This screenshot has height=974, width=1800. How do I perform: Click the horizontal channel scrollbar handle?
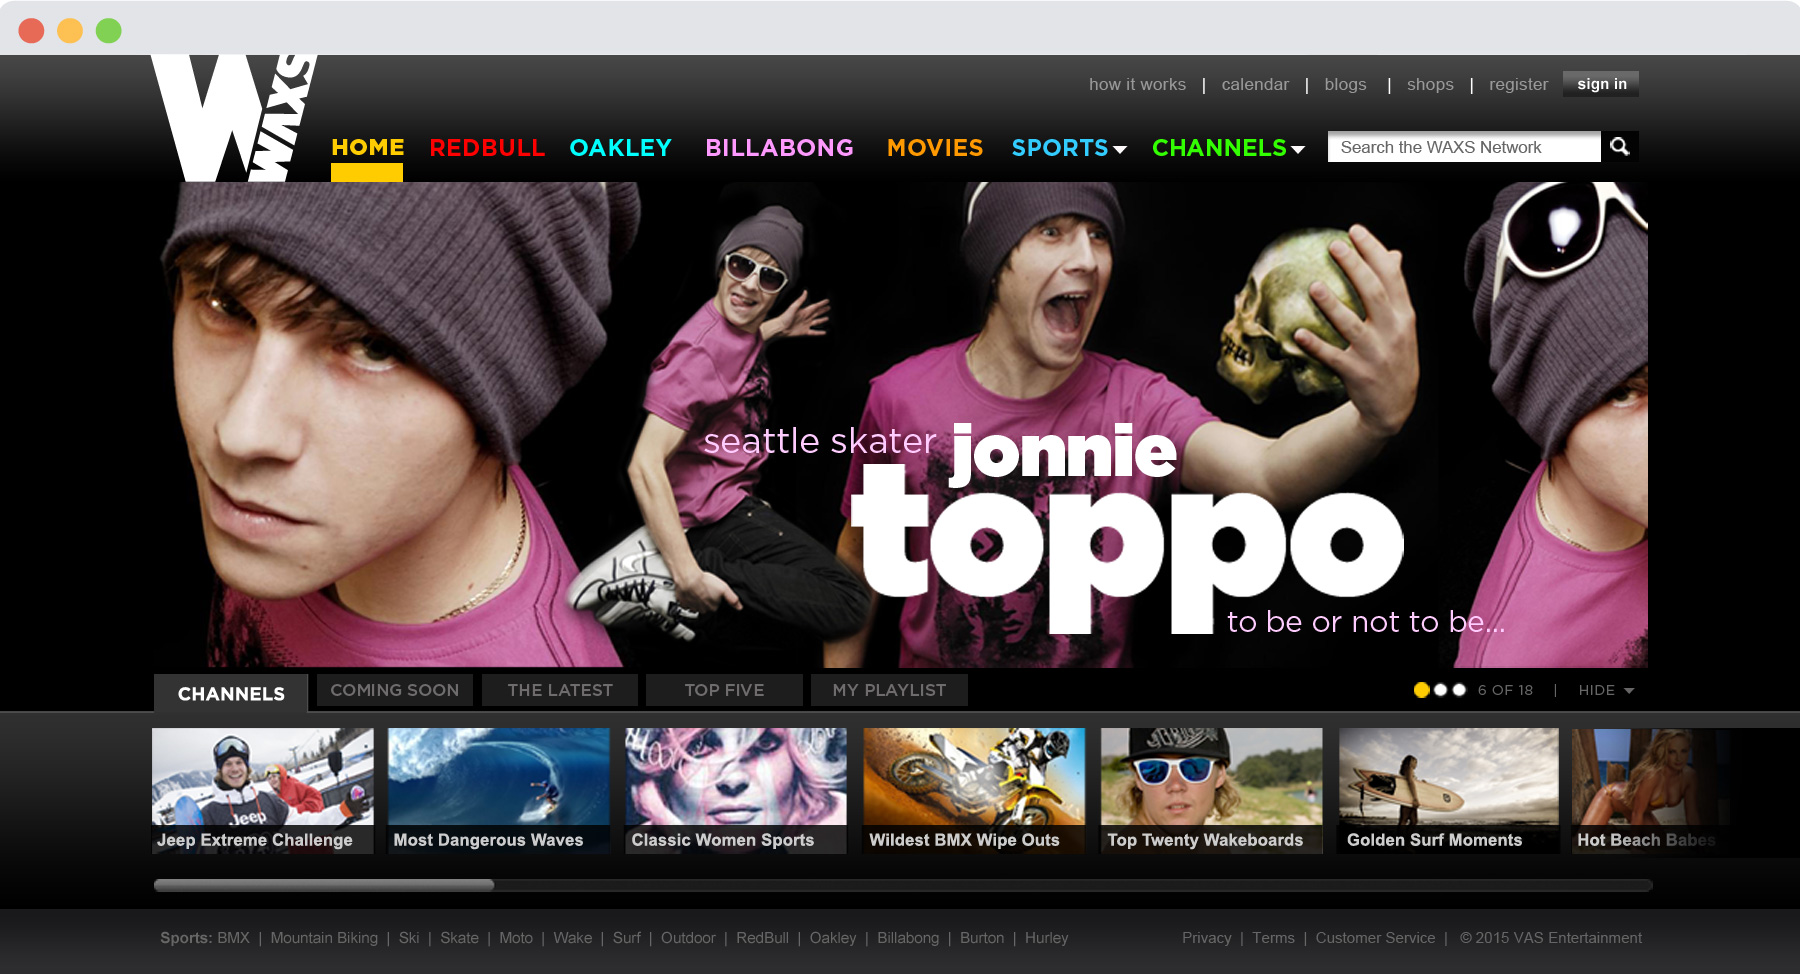coord(324,885)
